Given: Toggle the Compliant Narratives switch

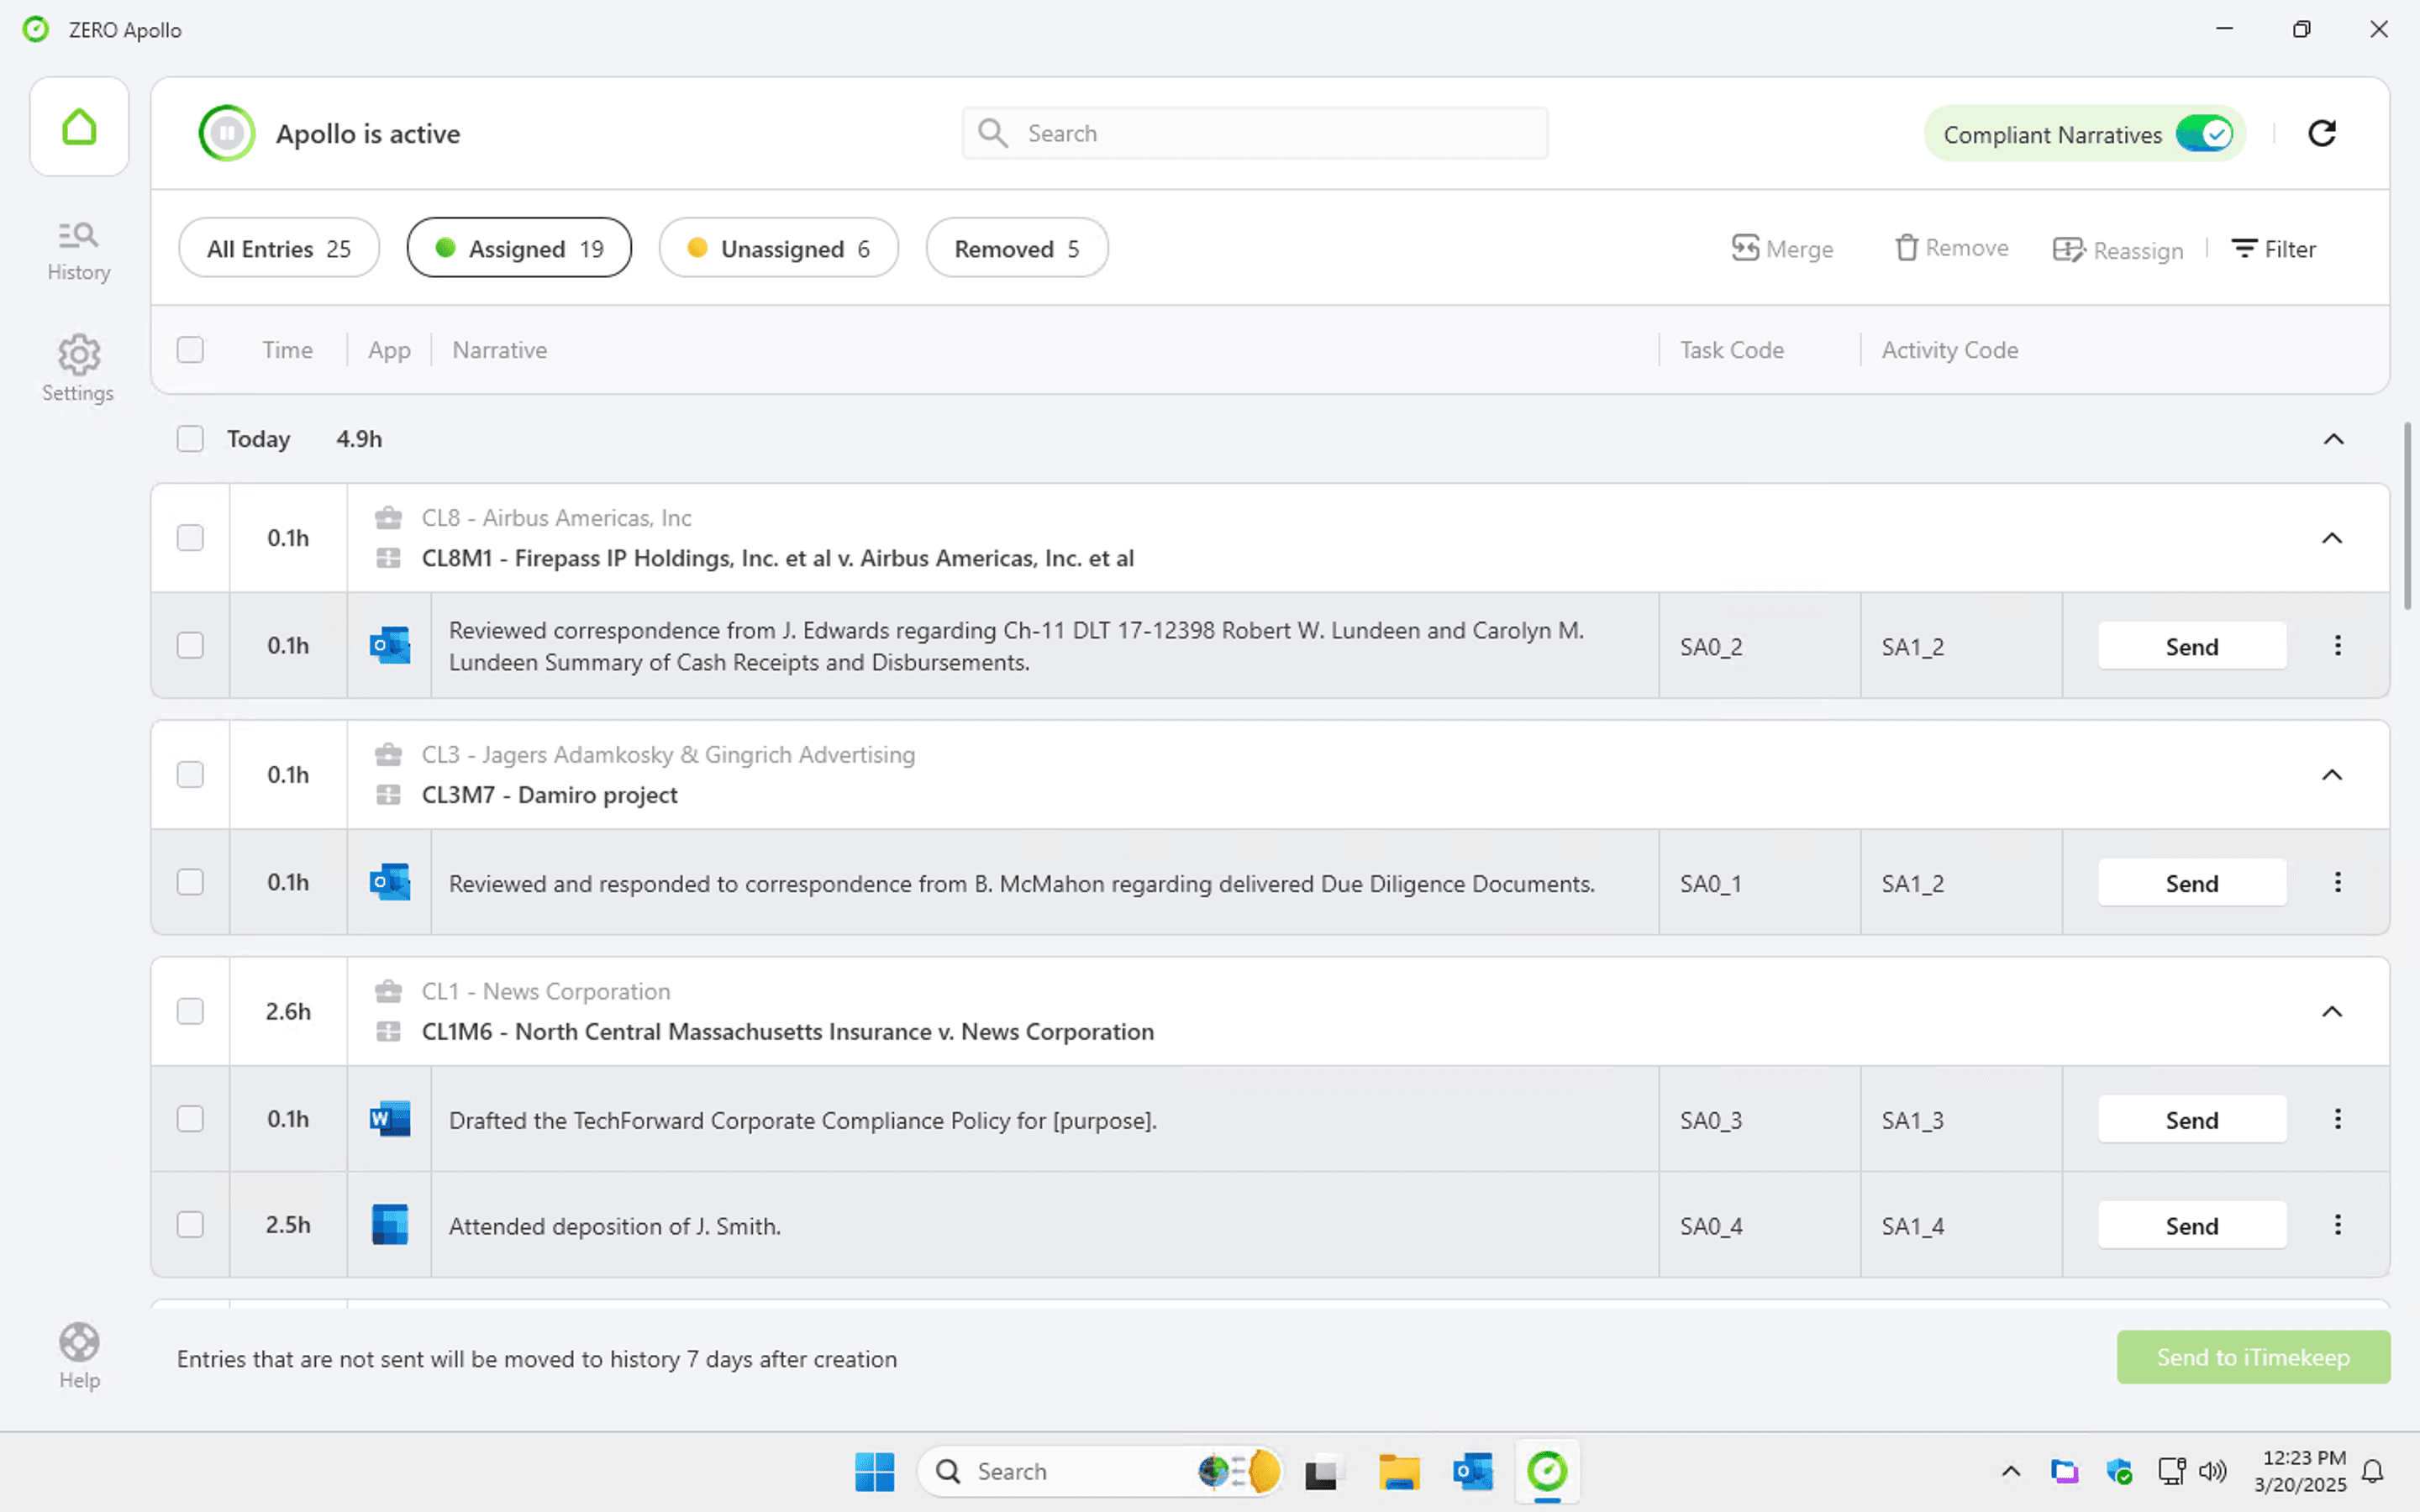Looking at the screenshot, I should click(2204, 134).
